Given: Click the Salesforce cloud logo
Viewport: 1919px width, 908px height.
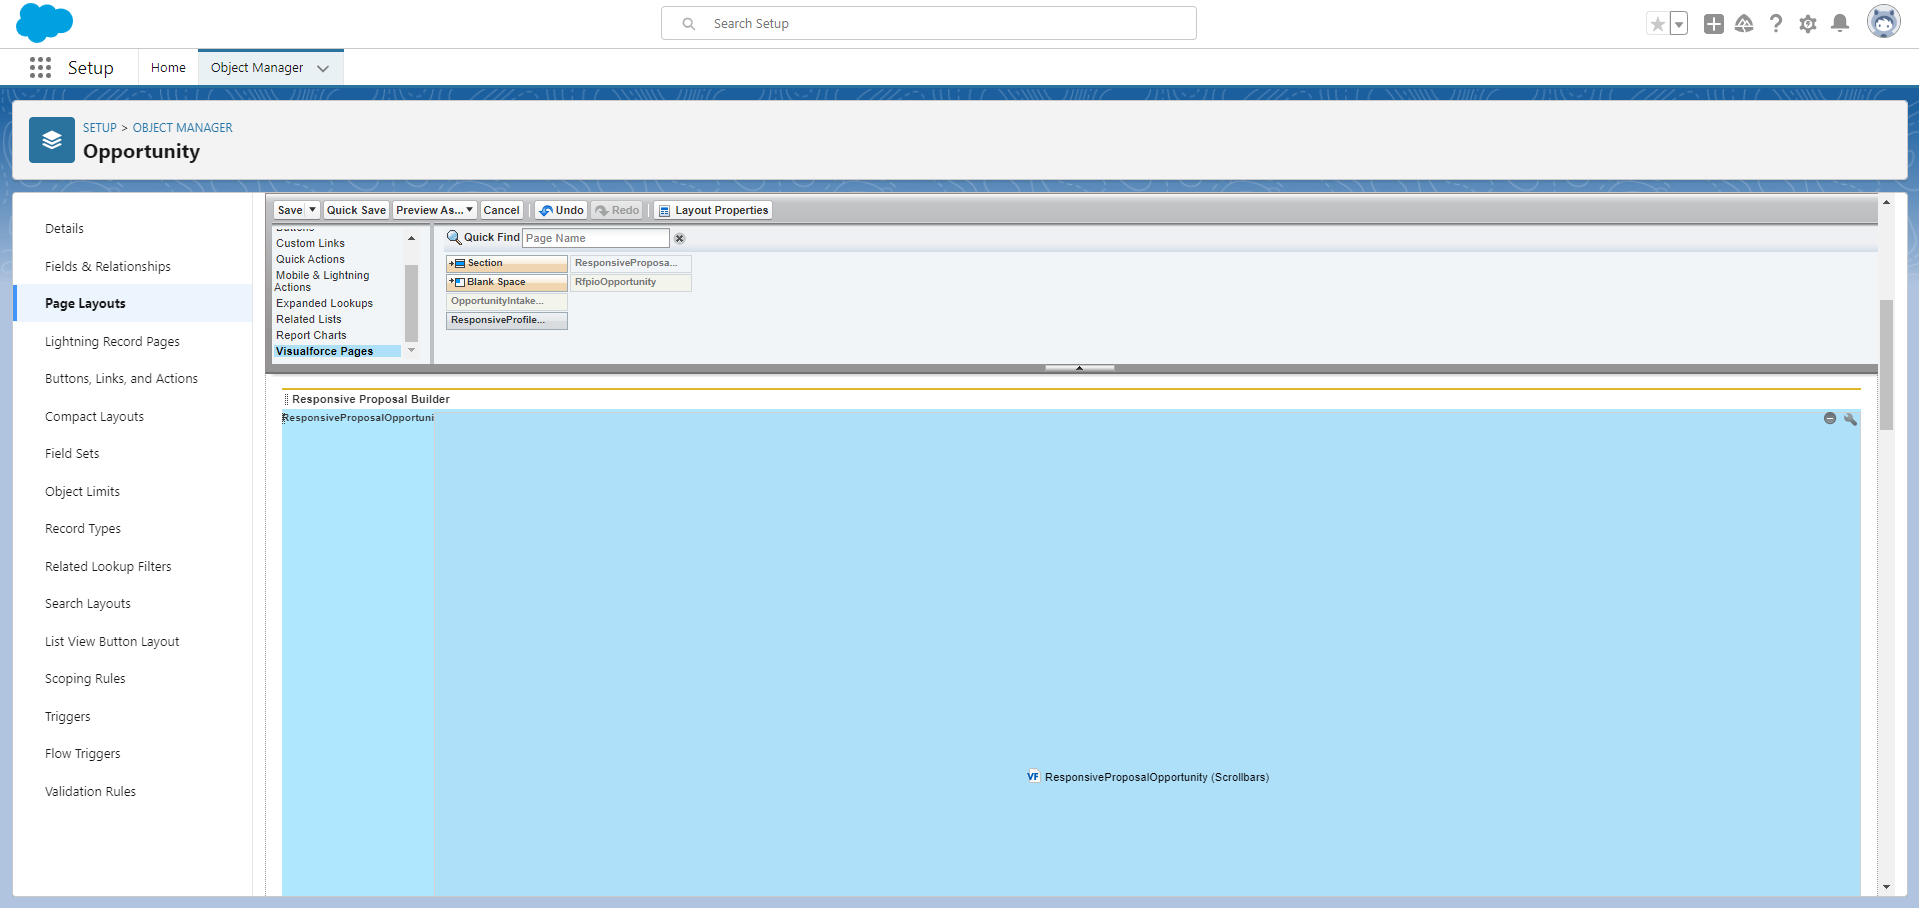Looking at the screenshot, I should [44, 23].
